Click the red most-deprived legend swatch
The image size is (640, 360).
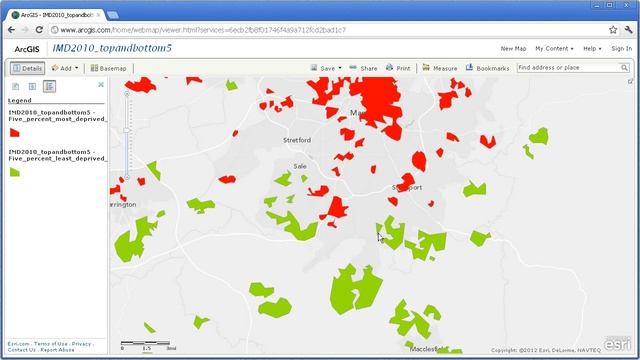[15, 132]
